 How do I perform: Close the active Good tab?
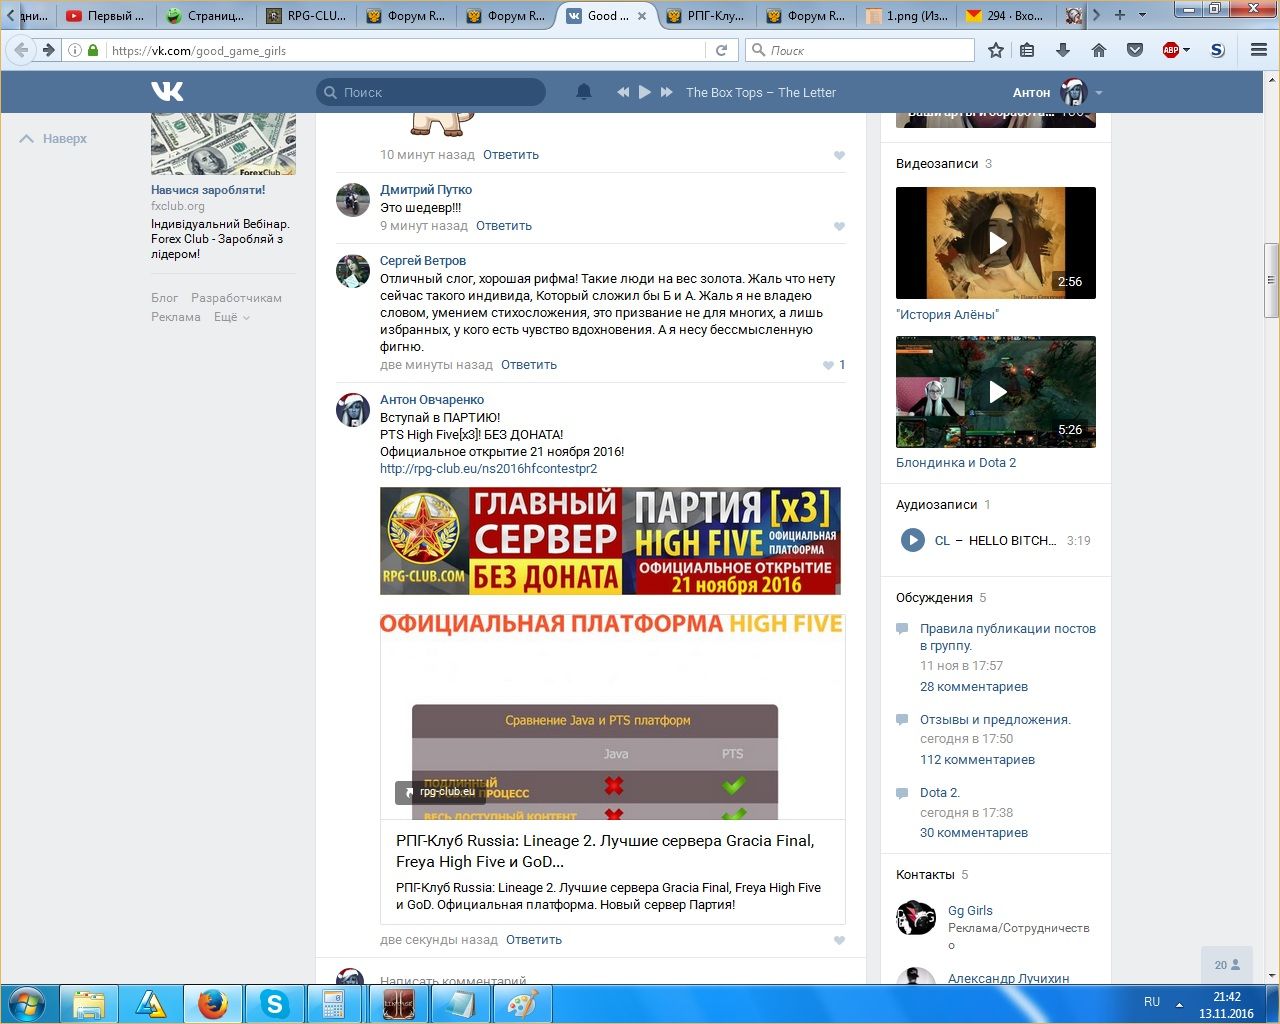pyautogui.click(x=641, y=16)
